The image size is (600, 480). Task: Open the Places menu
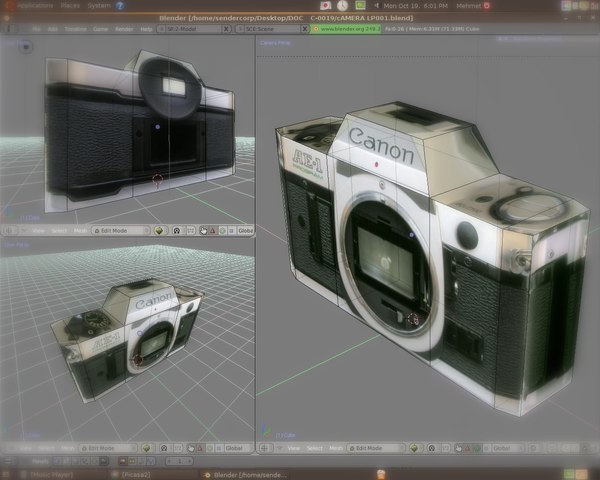pos(70,5)
